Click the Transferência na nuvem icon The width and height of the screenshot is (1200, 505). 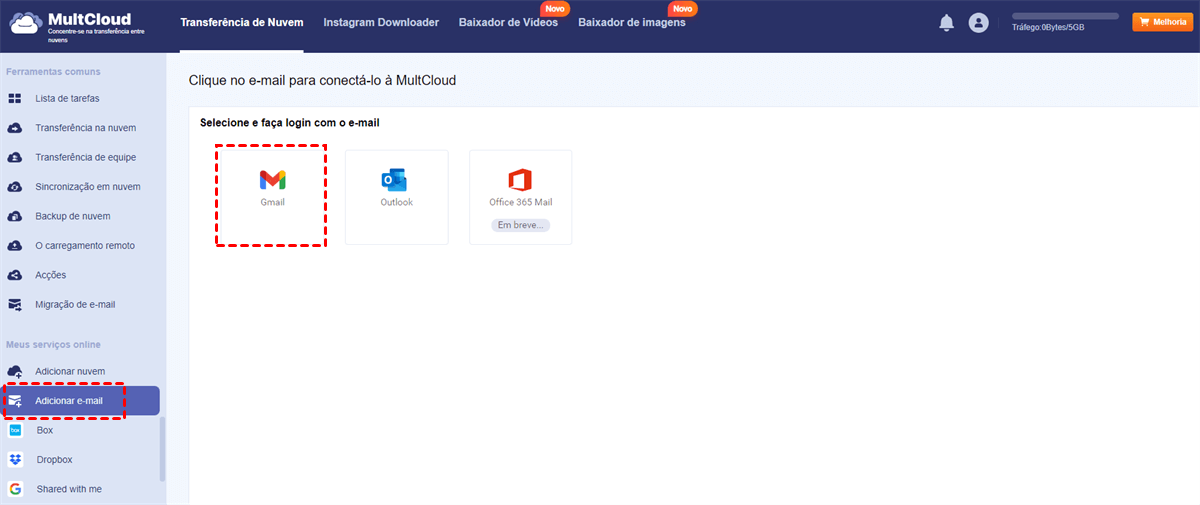tap(15, 128)
